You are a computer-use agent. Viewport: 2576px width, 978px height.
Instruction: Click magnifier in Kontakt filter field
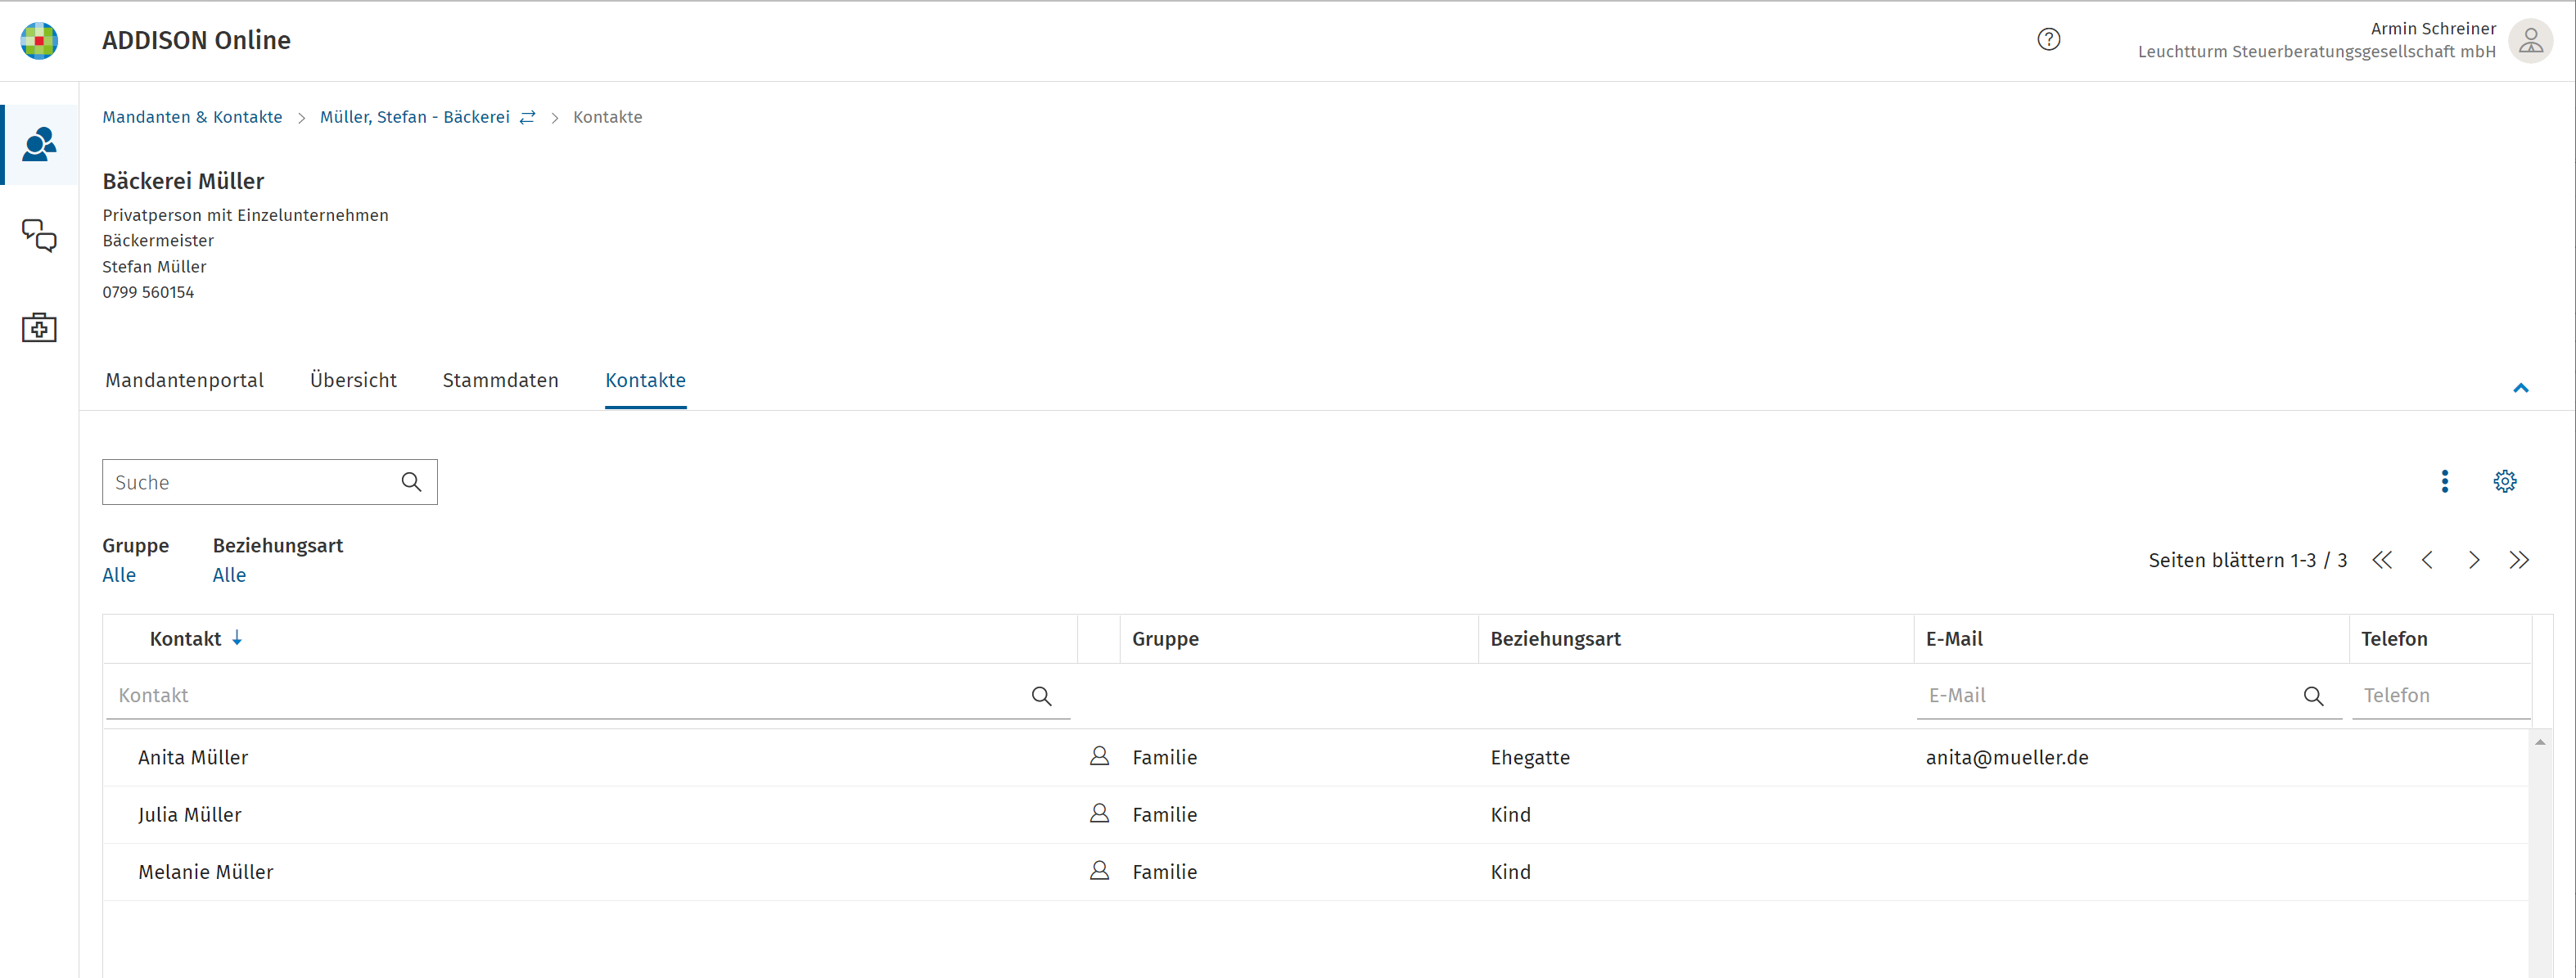click(x=1041, y=696)
